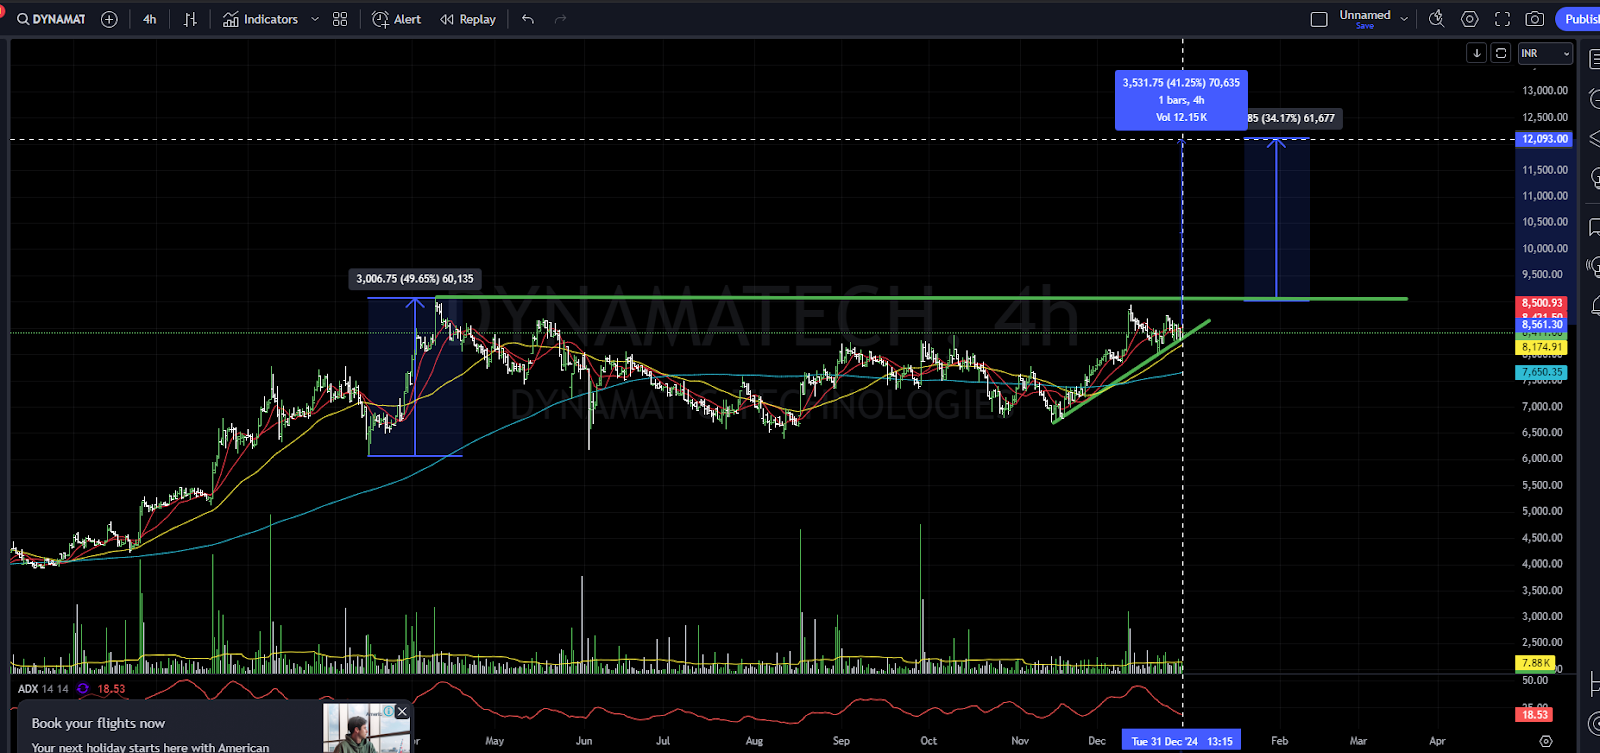This screenshot has height=753, width=1600.
Task: Select the green rising trendline near December
Action: click(x=1130, y=372)
